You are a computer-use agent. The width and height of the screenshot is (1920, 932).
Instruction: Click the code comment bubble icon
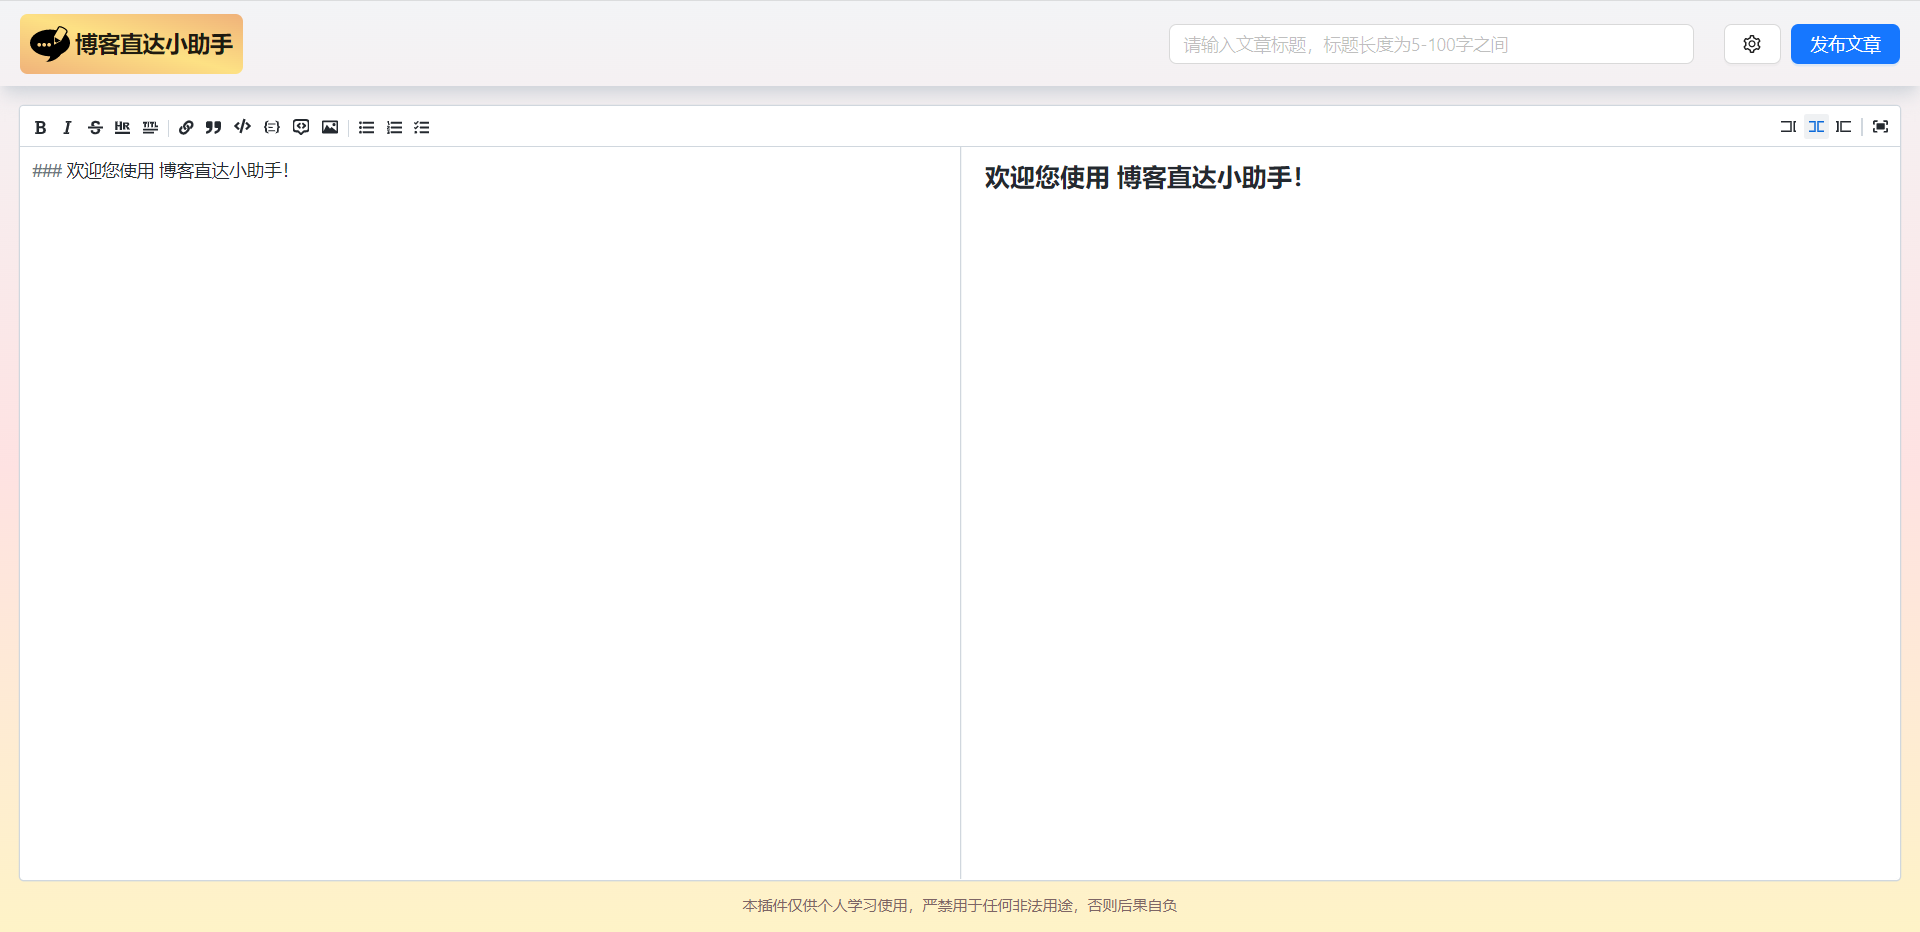pyautogui.click(x=301, y=127)
